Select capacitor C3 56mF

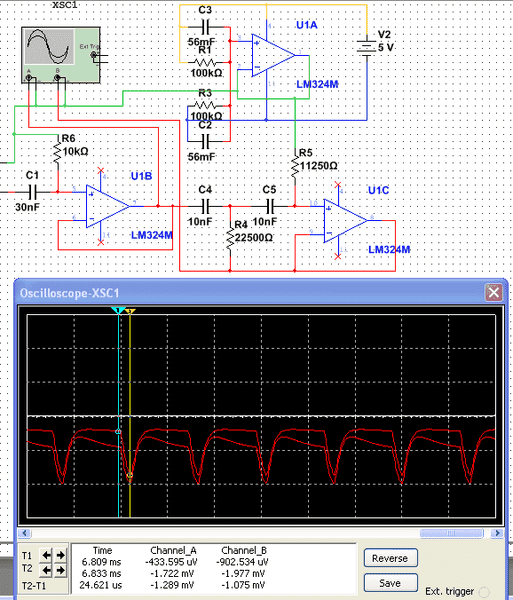pos(205,27)
